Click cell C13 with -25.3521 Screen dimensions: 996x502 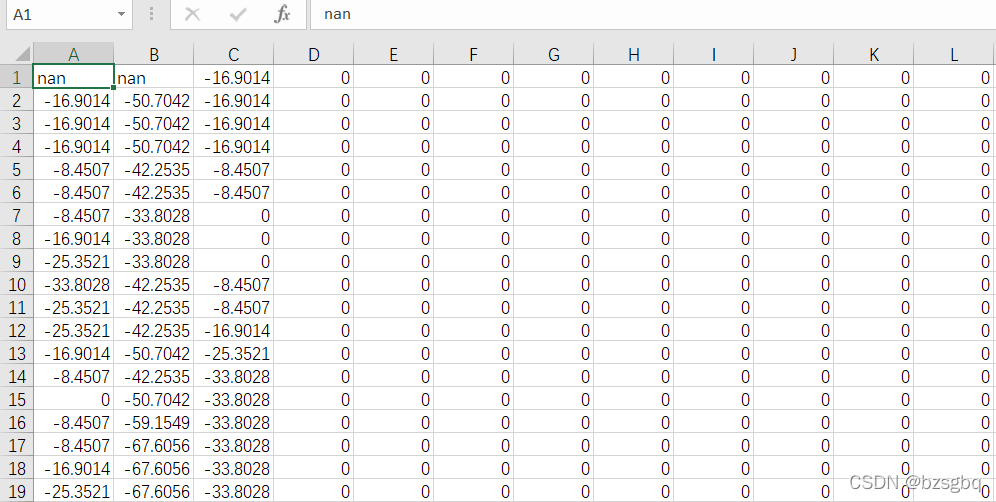coord(234,353)
